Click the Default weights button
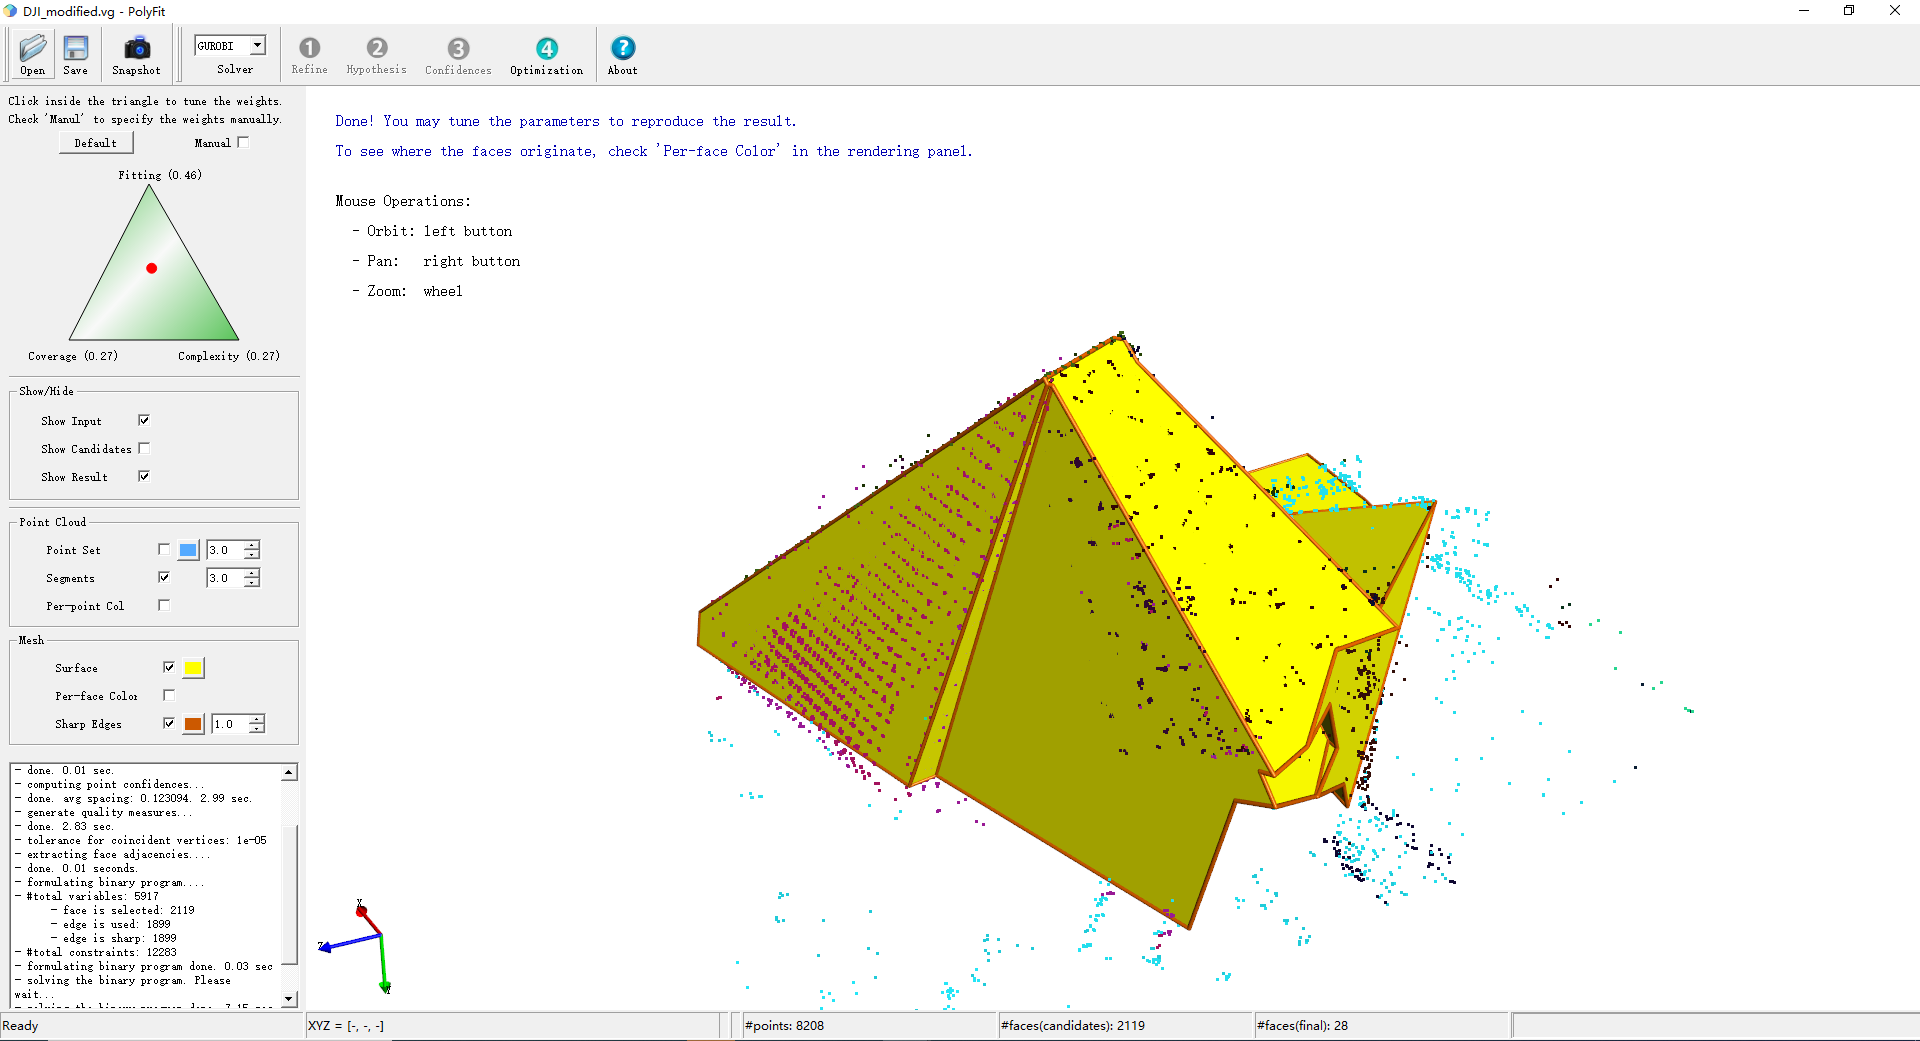Image resolution: width=1920 pixels, height=1041 pixels. pyautogui.click(x=96, y=143)
